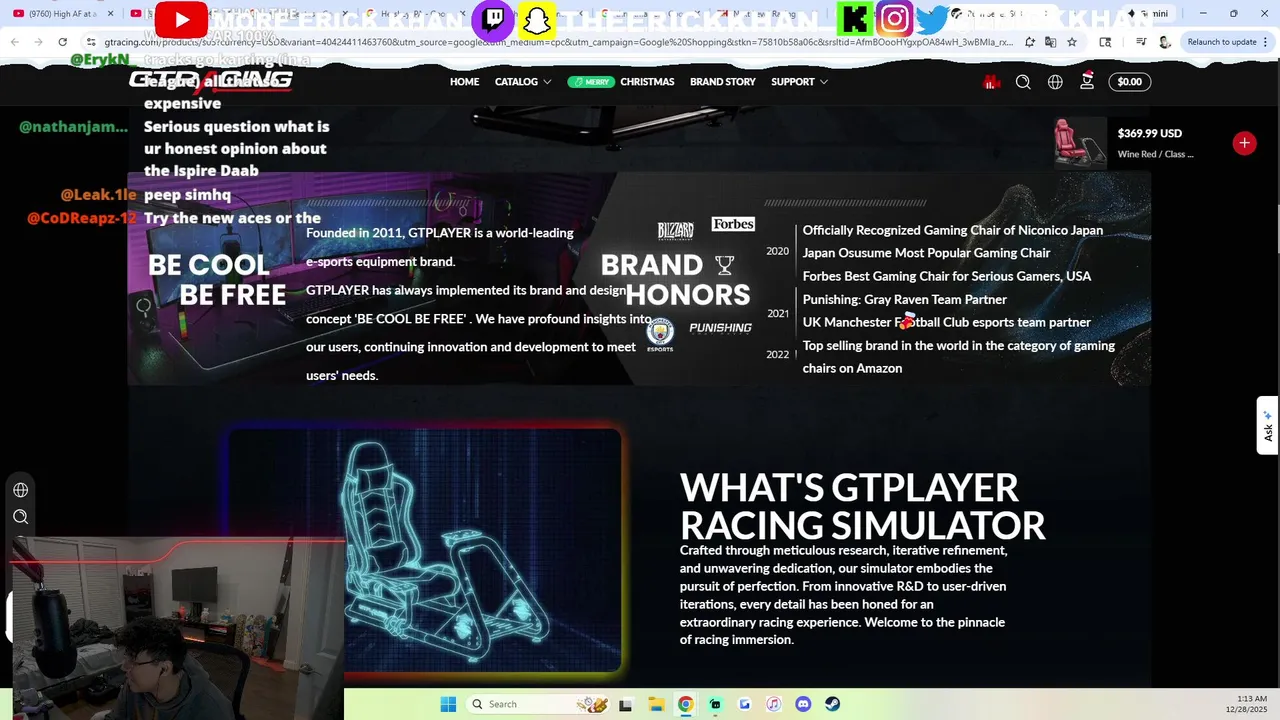Image resolution: width=1280 pixels, height=720 pixels.
Task: Open Steam from the taskbar
Action: click(x=832, y=704)
